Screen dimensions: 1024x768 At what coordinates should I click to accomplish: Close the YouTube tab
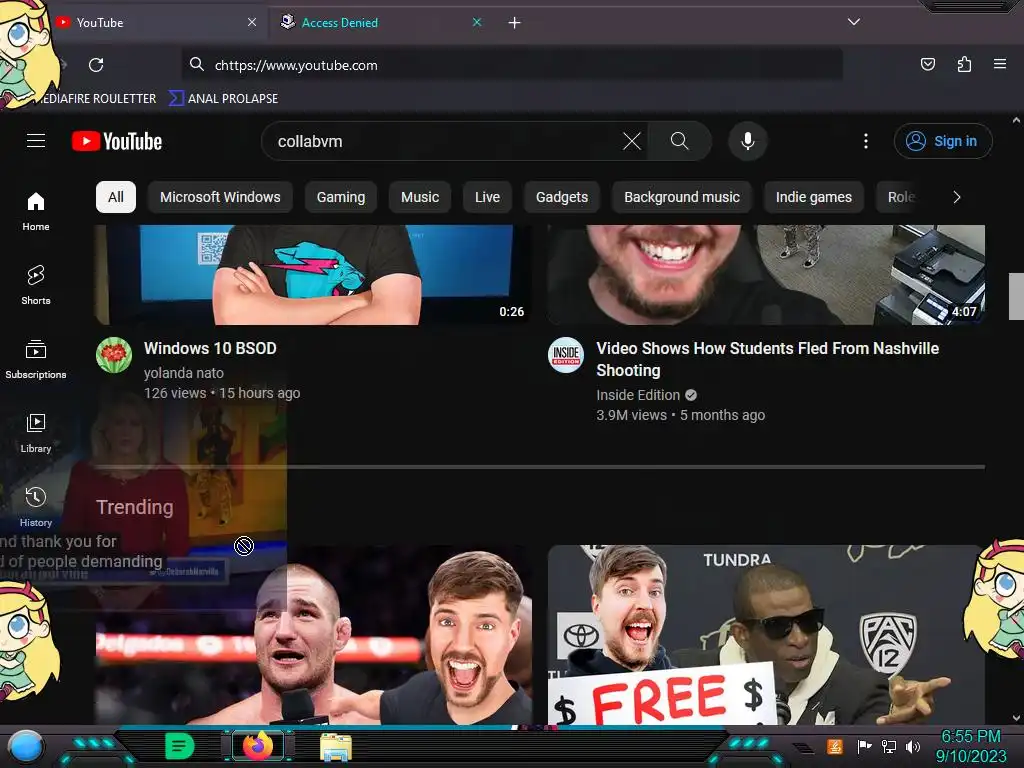tap(252, 22)
